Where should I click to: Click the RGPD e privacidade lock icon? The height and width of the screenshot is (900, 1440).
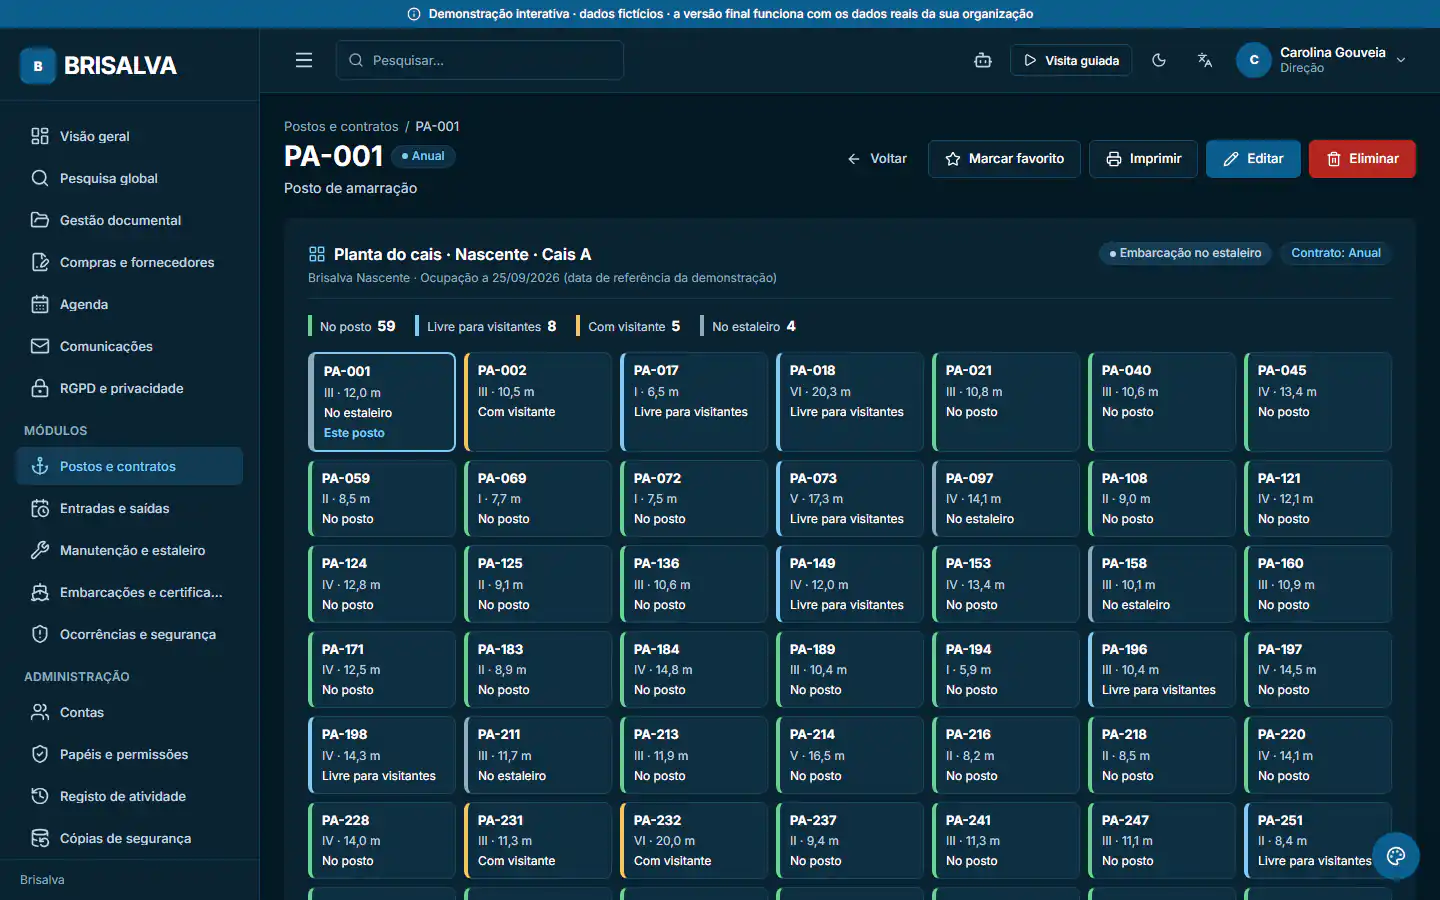[x=40, y=388]
